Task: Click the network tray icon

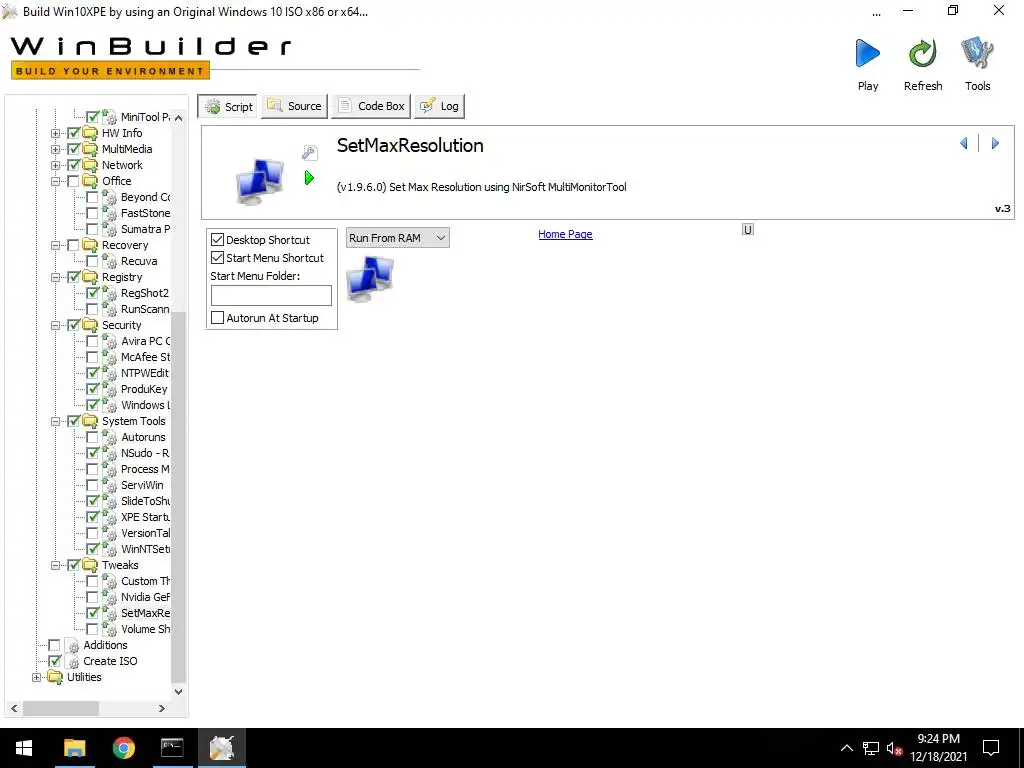Action: tap(871, 748)
